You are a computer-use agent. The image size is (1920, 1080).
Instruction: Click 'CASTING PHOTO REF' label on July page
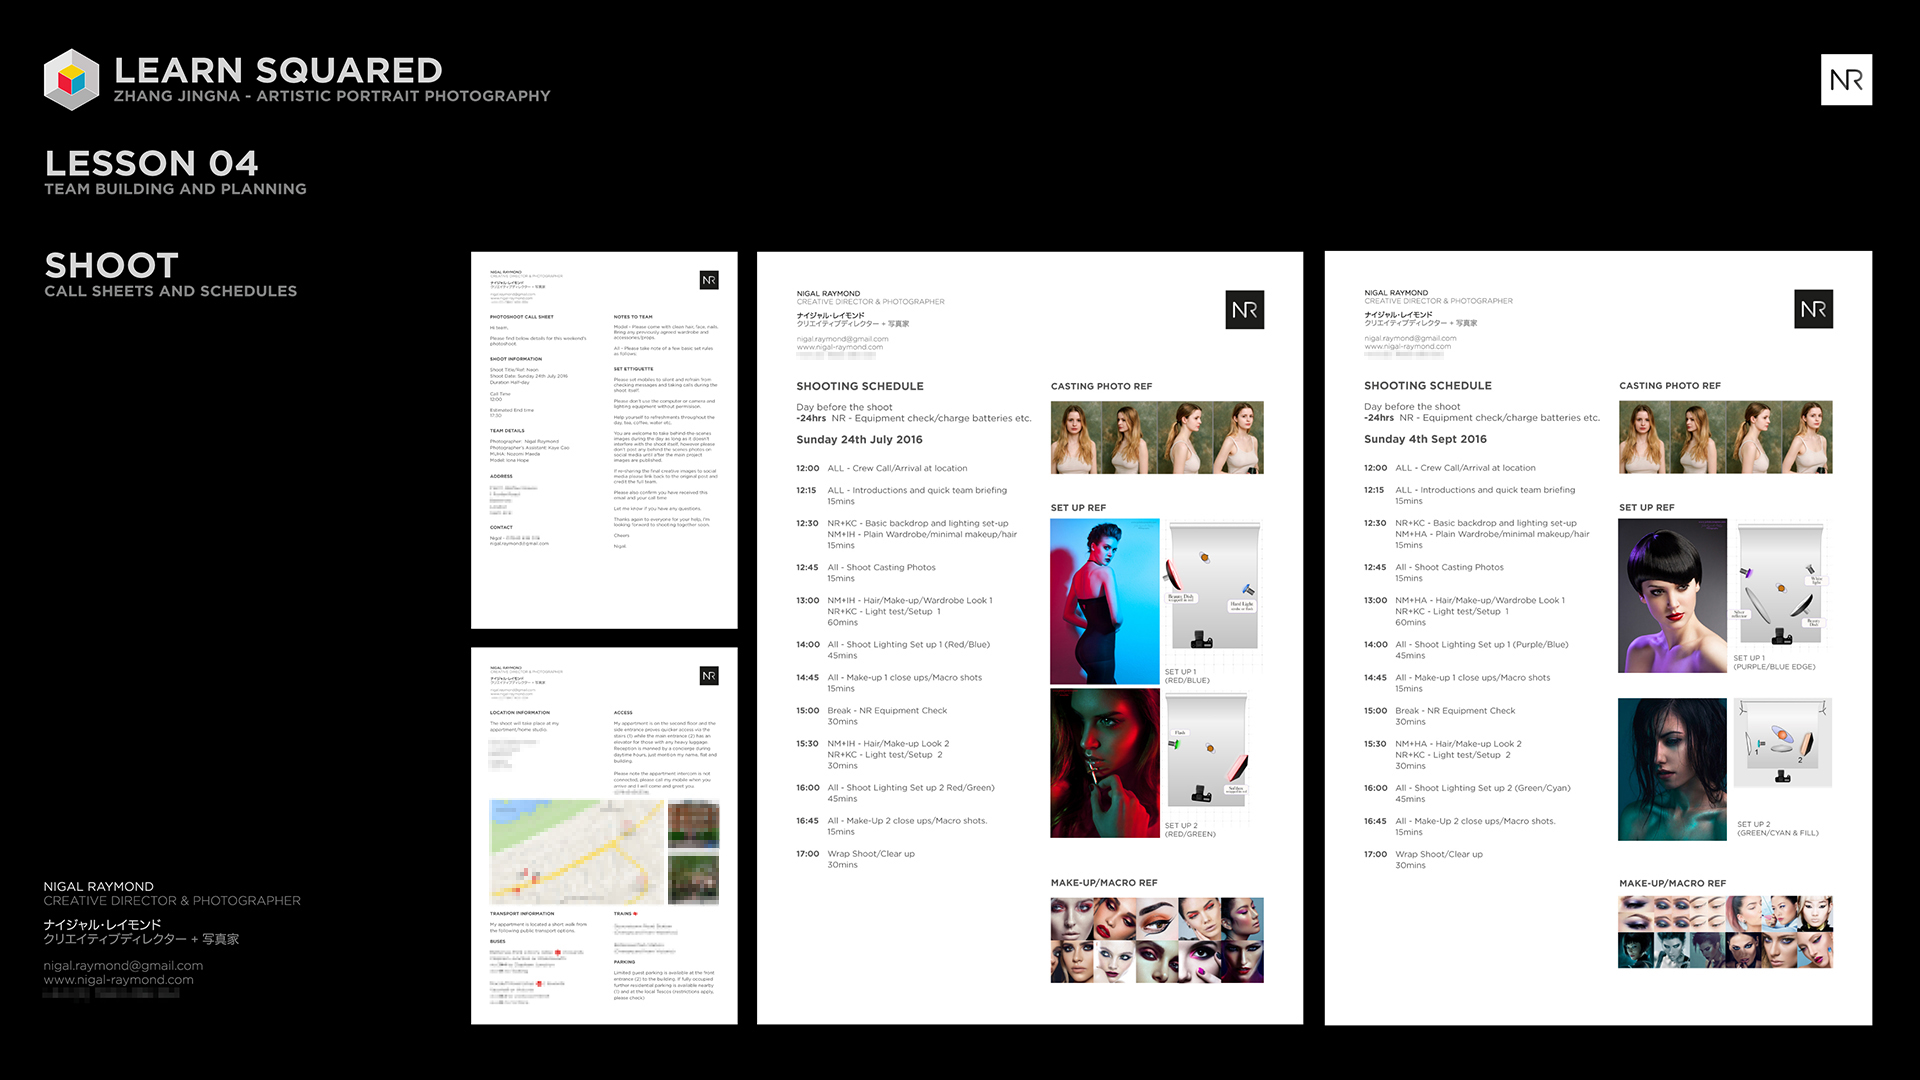(1101, 386)
